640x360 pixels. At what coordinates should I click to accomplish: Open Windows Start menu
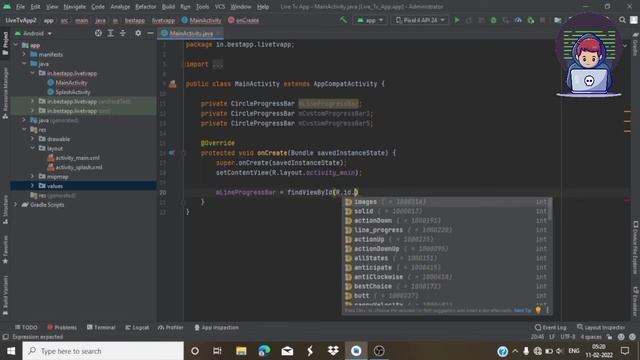[x=11, y=351]
